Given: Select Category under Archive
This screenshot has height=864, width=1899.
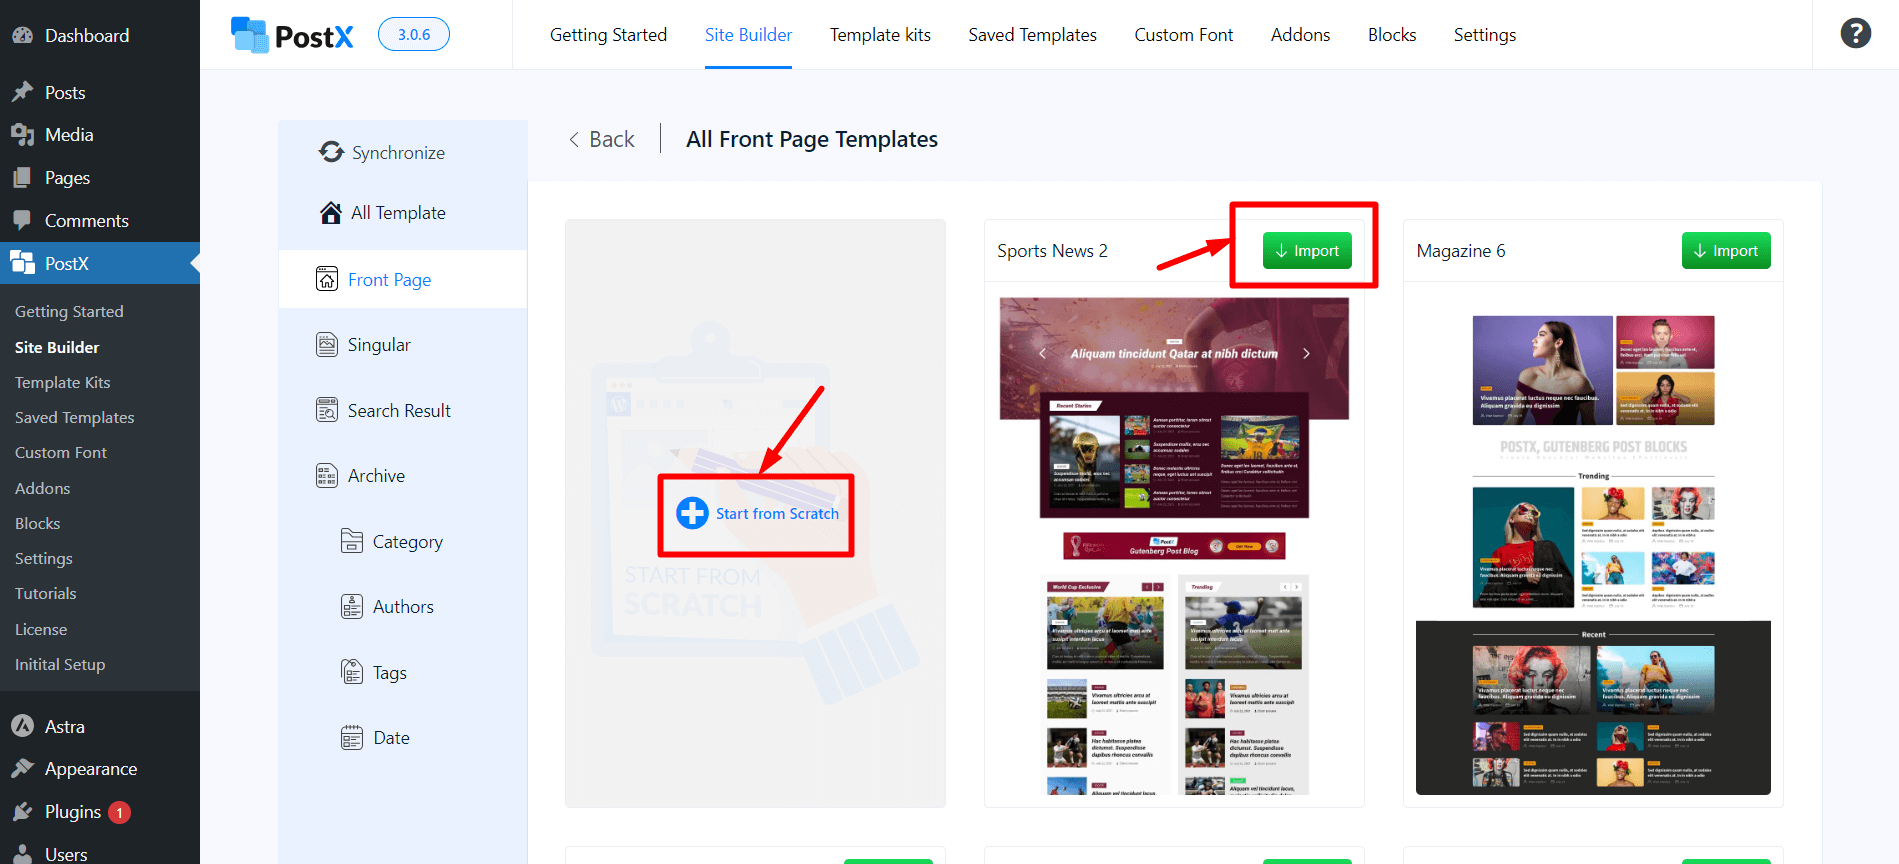Looking at the screenshot, I should [x=408, y=541].
